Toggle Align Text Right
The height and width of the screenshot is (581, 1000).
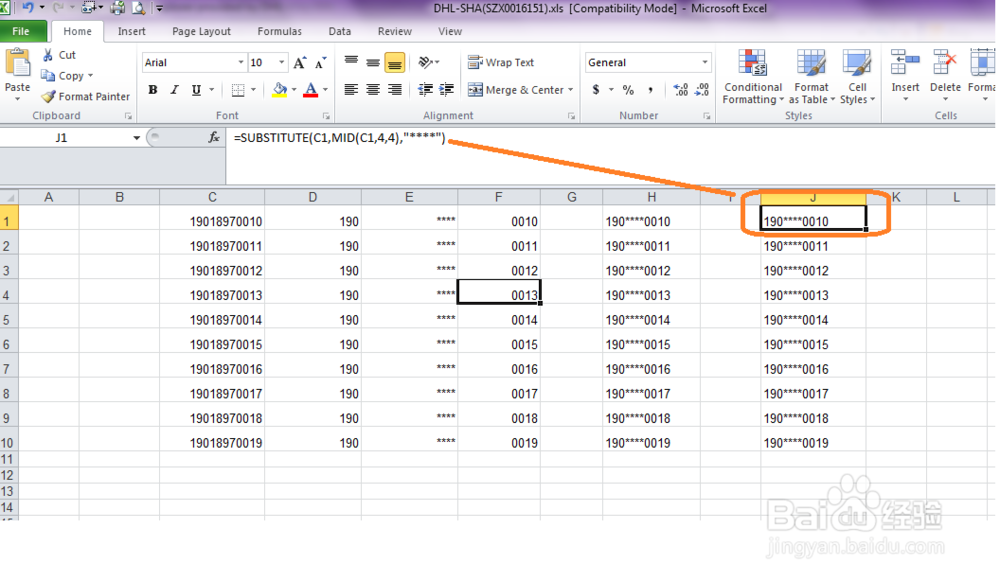(395, 90)
